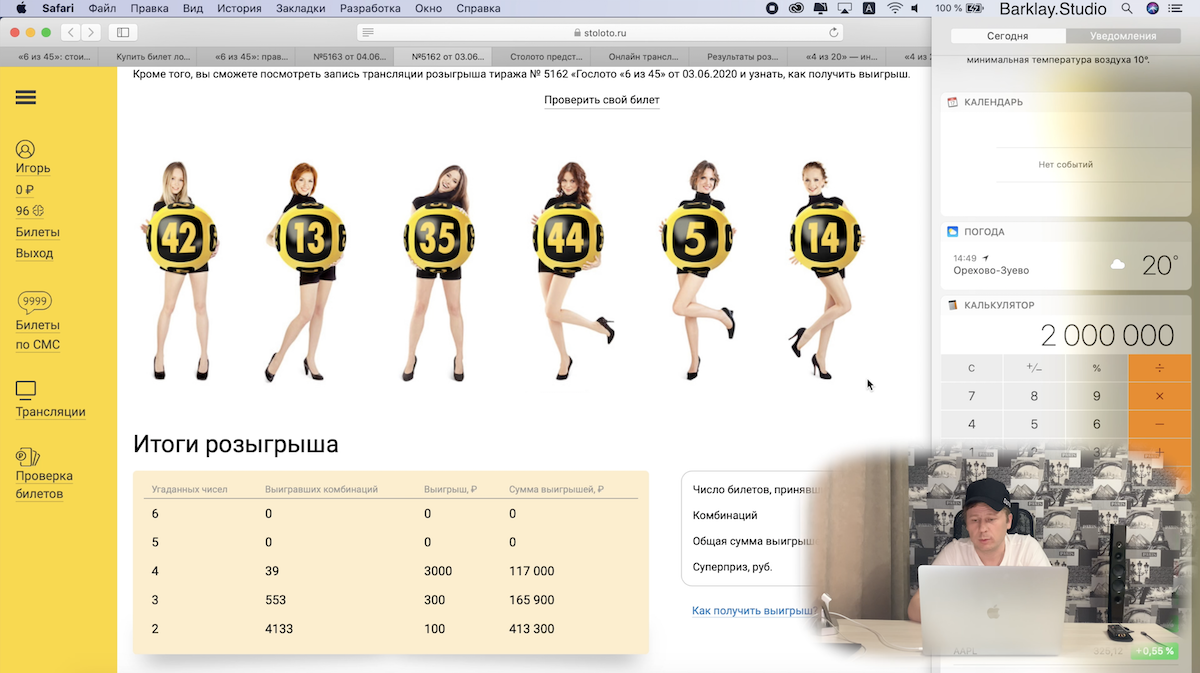Switch to tab Онлайн трансл...

(x=642, y=57)
